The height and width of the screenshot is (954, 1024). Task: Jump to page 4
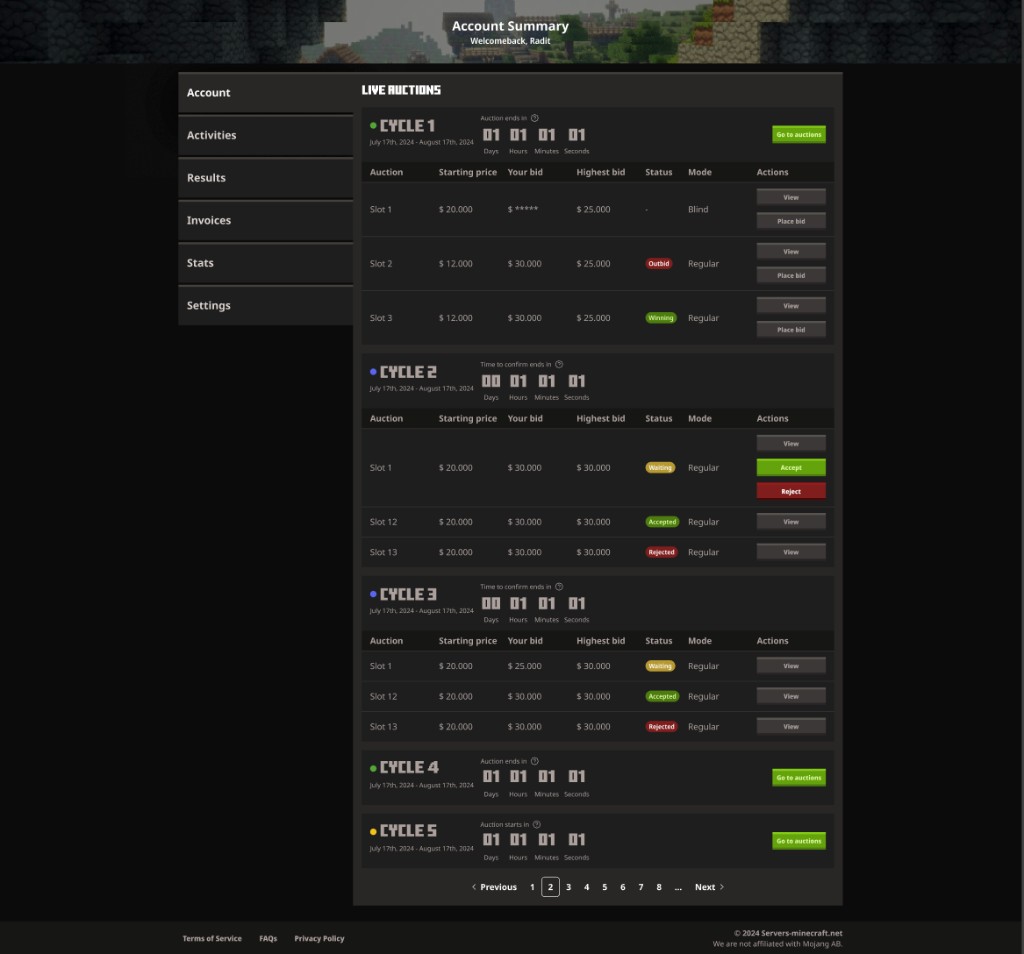[586, 887]
